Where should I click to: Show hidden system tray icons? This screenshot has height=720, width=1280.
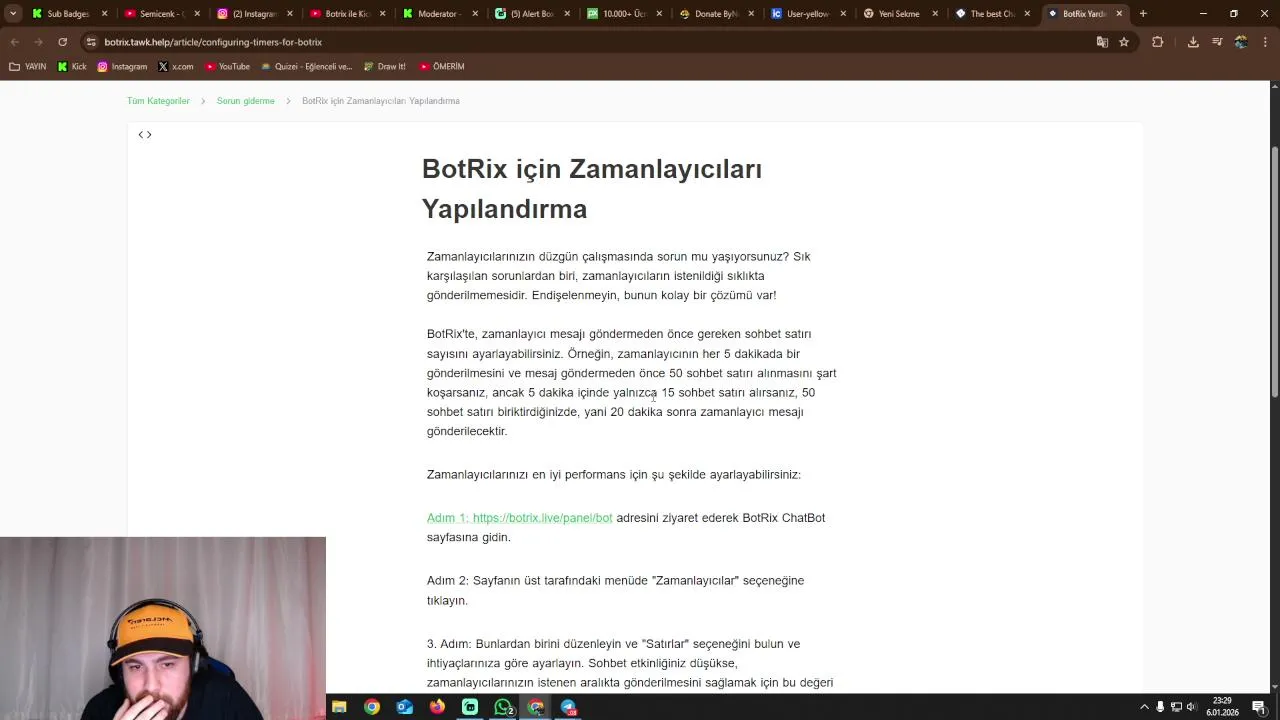pos(1144,707)
